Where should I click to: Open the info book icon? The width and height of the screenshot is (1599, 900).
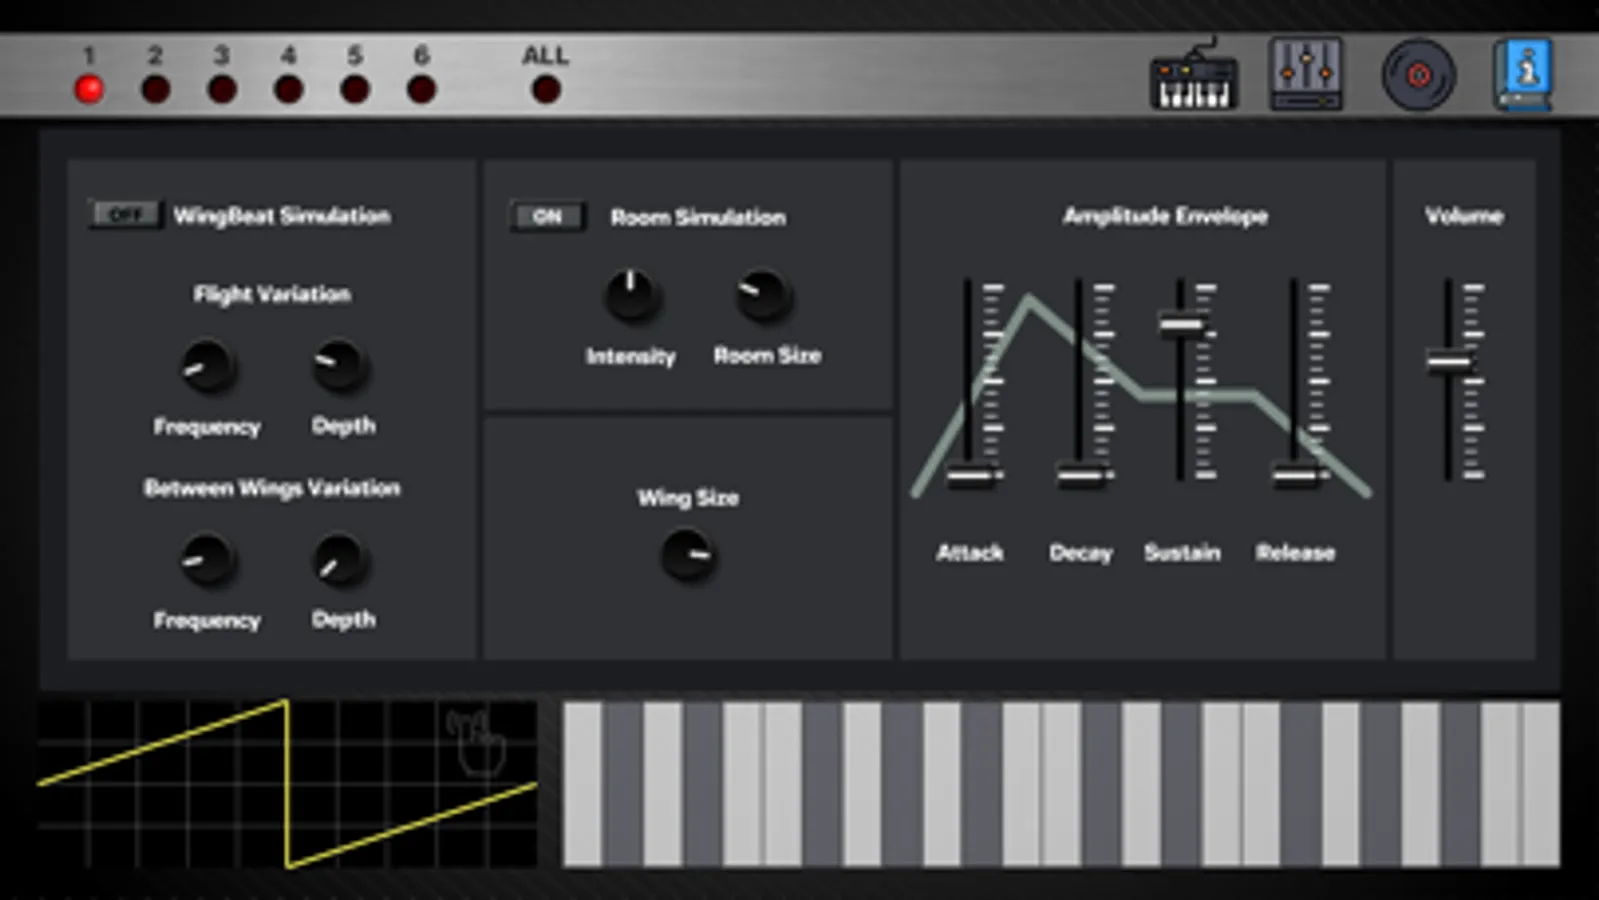[x=1523, y=74]
